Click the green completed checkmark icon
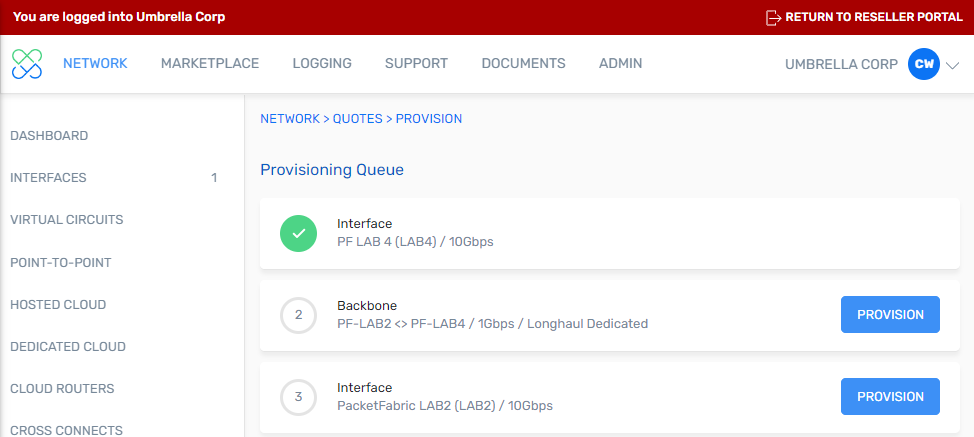The height and width of the screenshot is (437, 974). click(299, 233)
